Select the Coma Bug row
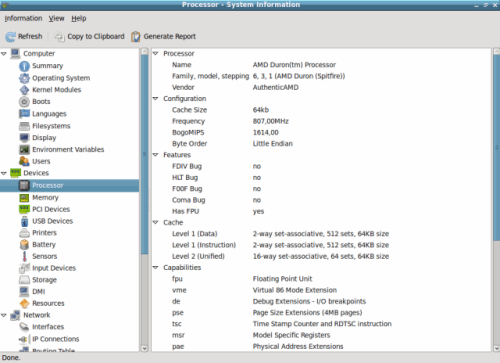The image size is (500, 363). [x=321, y=200]
